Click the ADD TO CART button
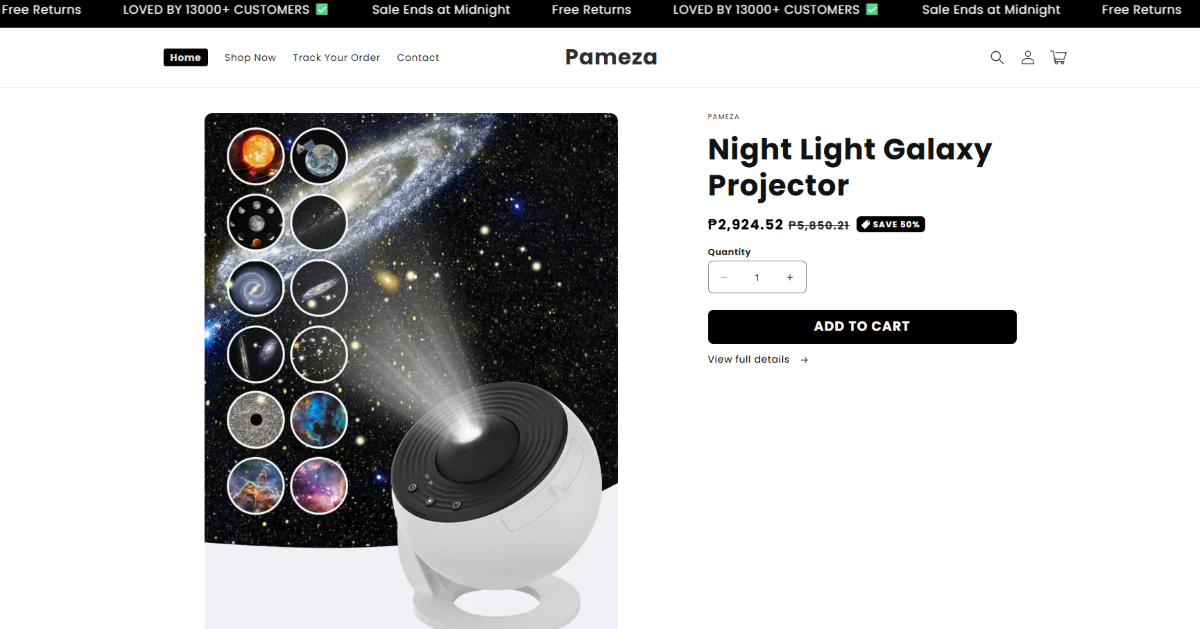 pos(862,327)
